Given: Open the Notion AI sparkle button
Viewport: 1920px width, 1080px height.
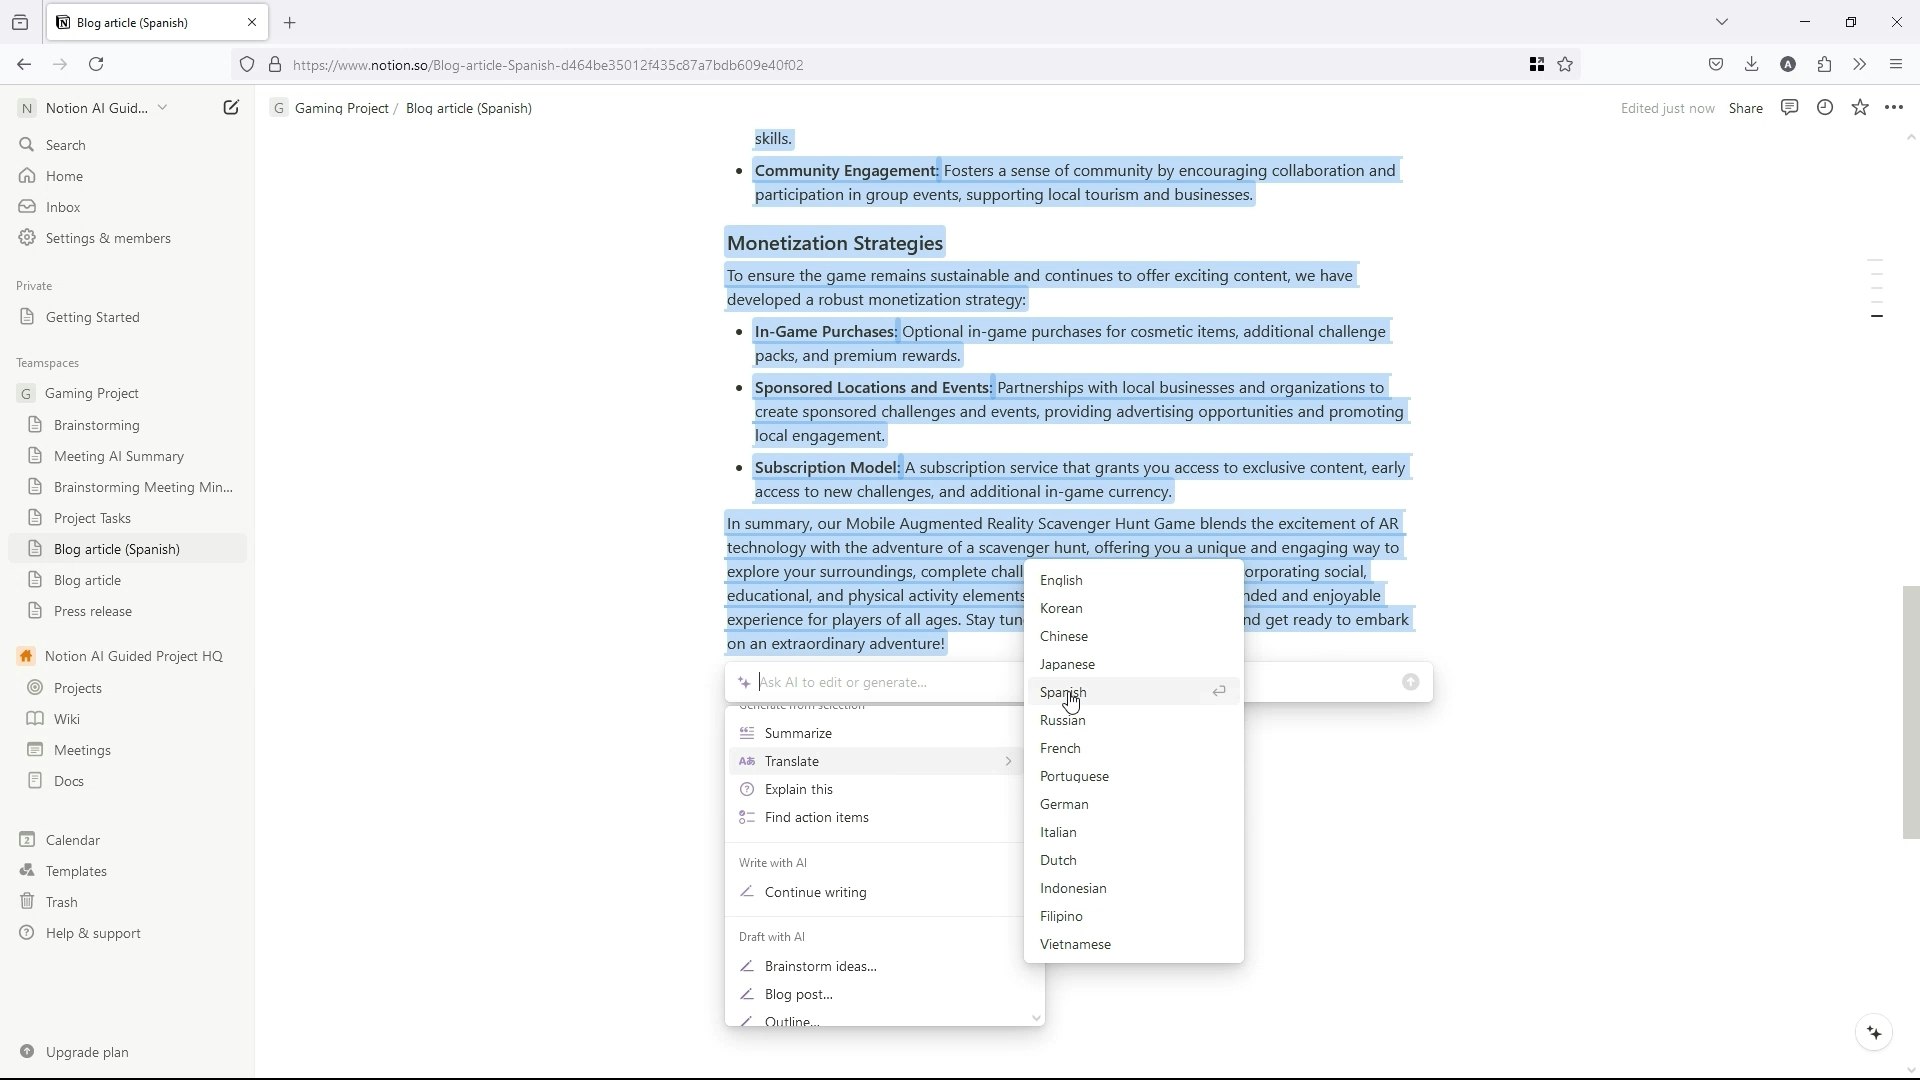Looking at the screenshot, I should pos(1874,1033).
